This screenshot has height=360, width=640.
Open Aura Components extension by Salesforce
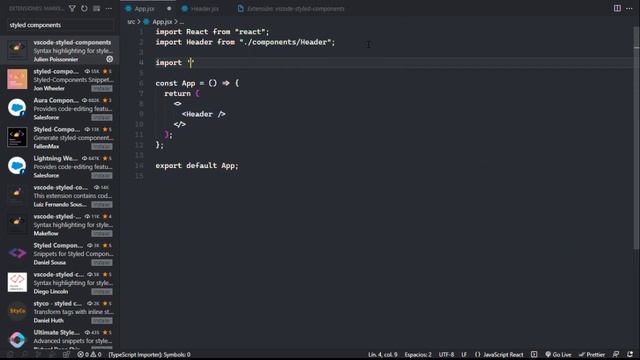60,108
